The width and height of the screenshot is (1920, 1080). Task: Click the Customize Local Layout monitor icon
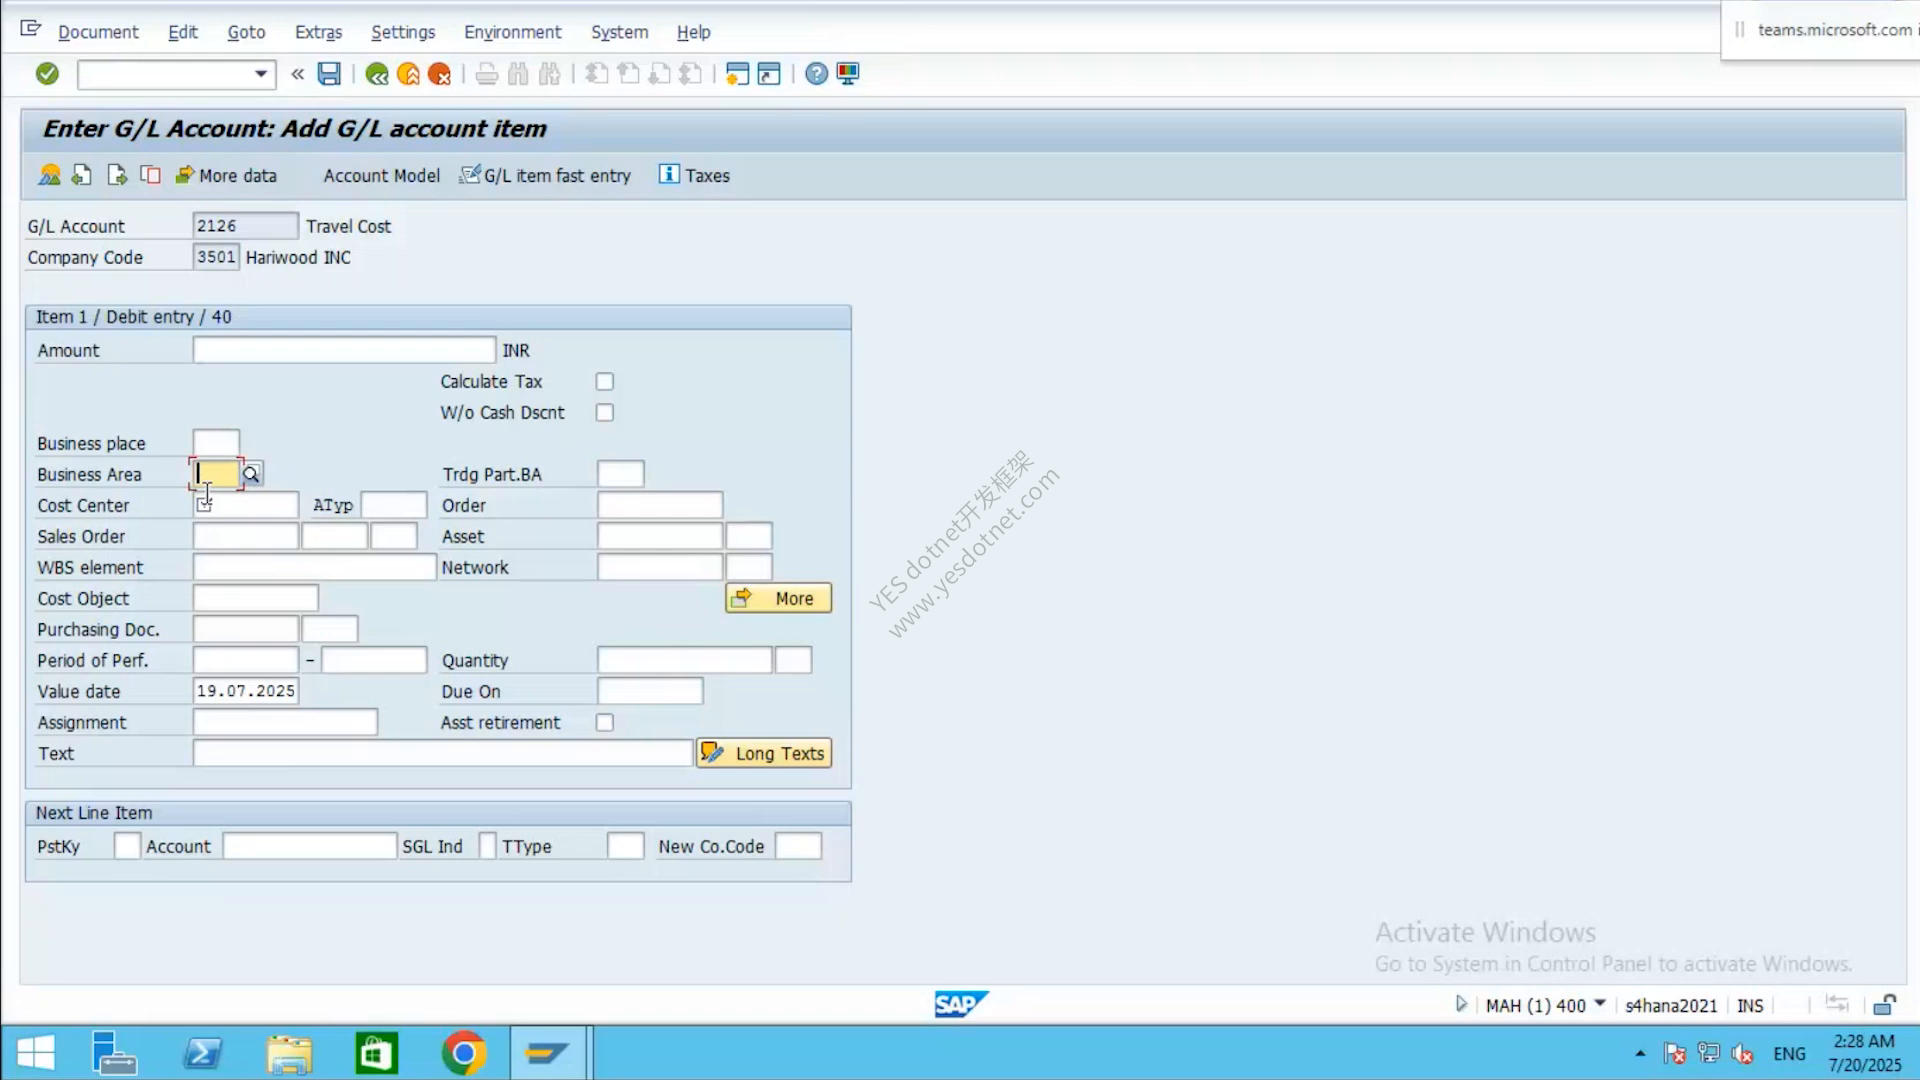[x=848, y=74]
